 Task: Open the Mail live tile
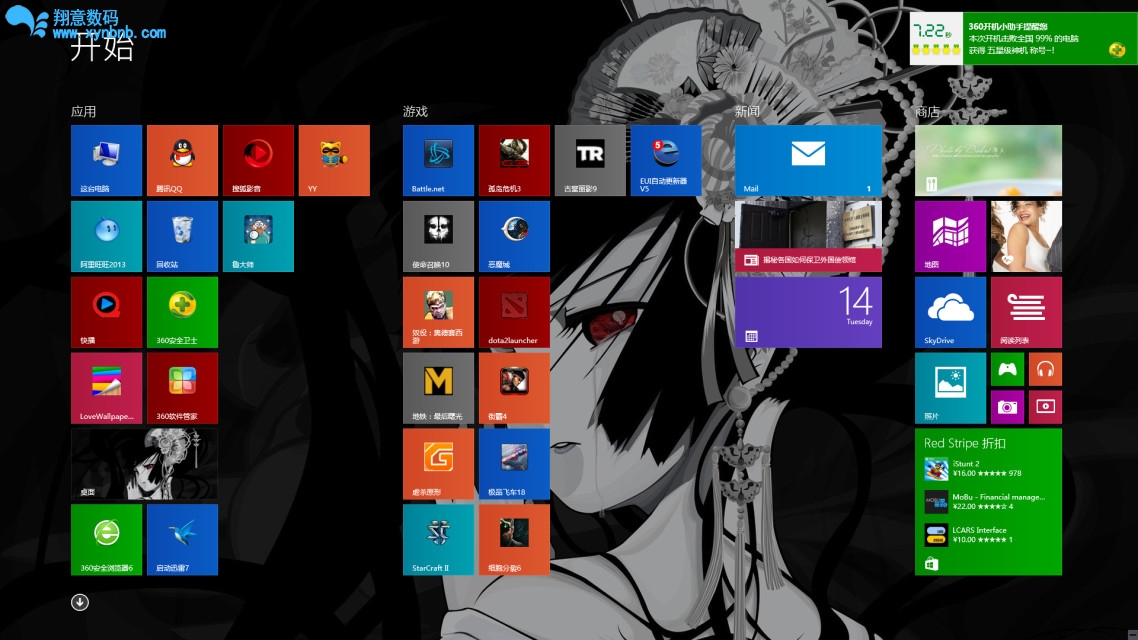click(809, 160)
